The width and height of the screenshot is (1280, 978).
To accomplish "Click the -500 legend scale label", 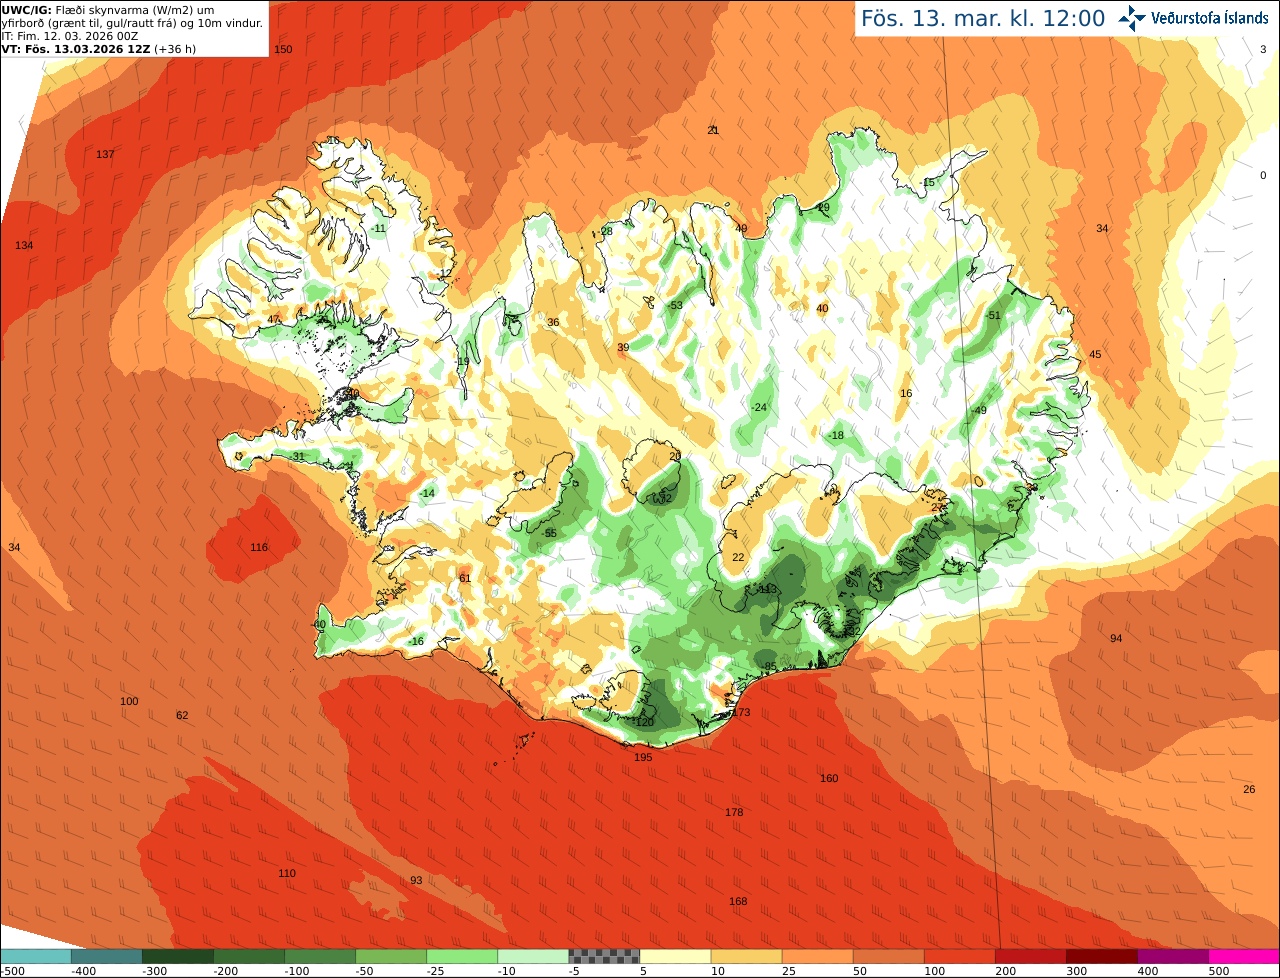I will 13,971.
